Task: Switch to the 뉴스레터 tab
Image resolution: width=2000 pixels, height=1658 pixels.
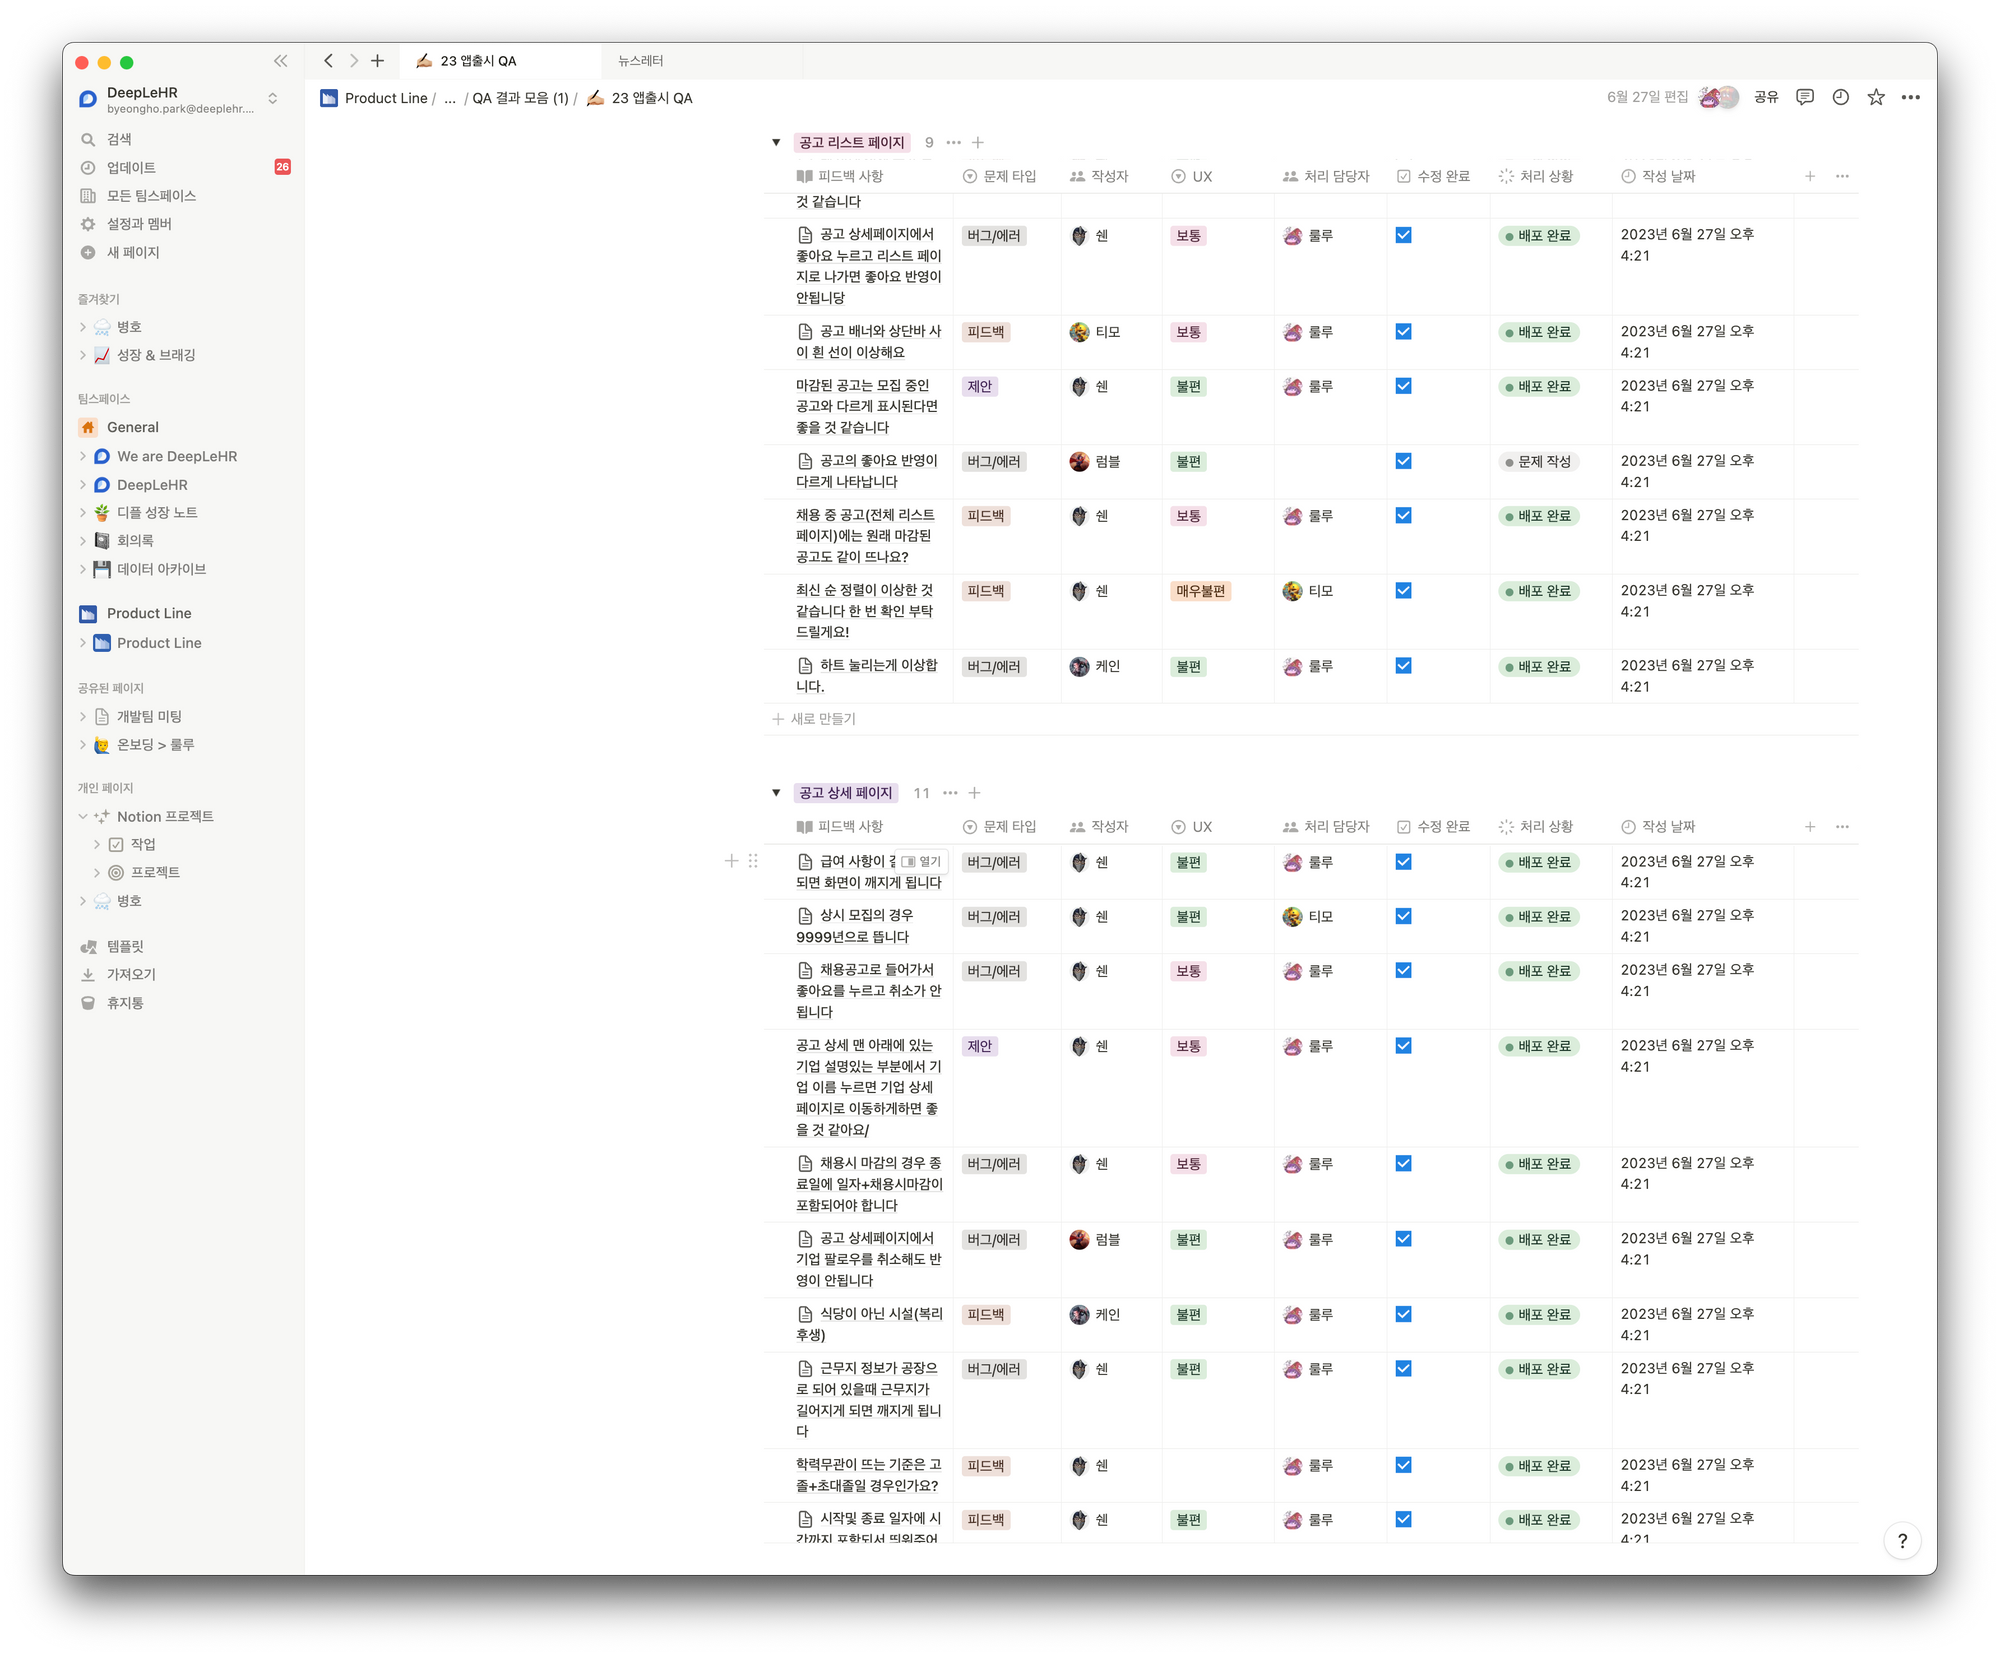Action: 641,61
